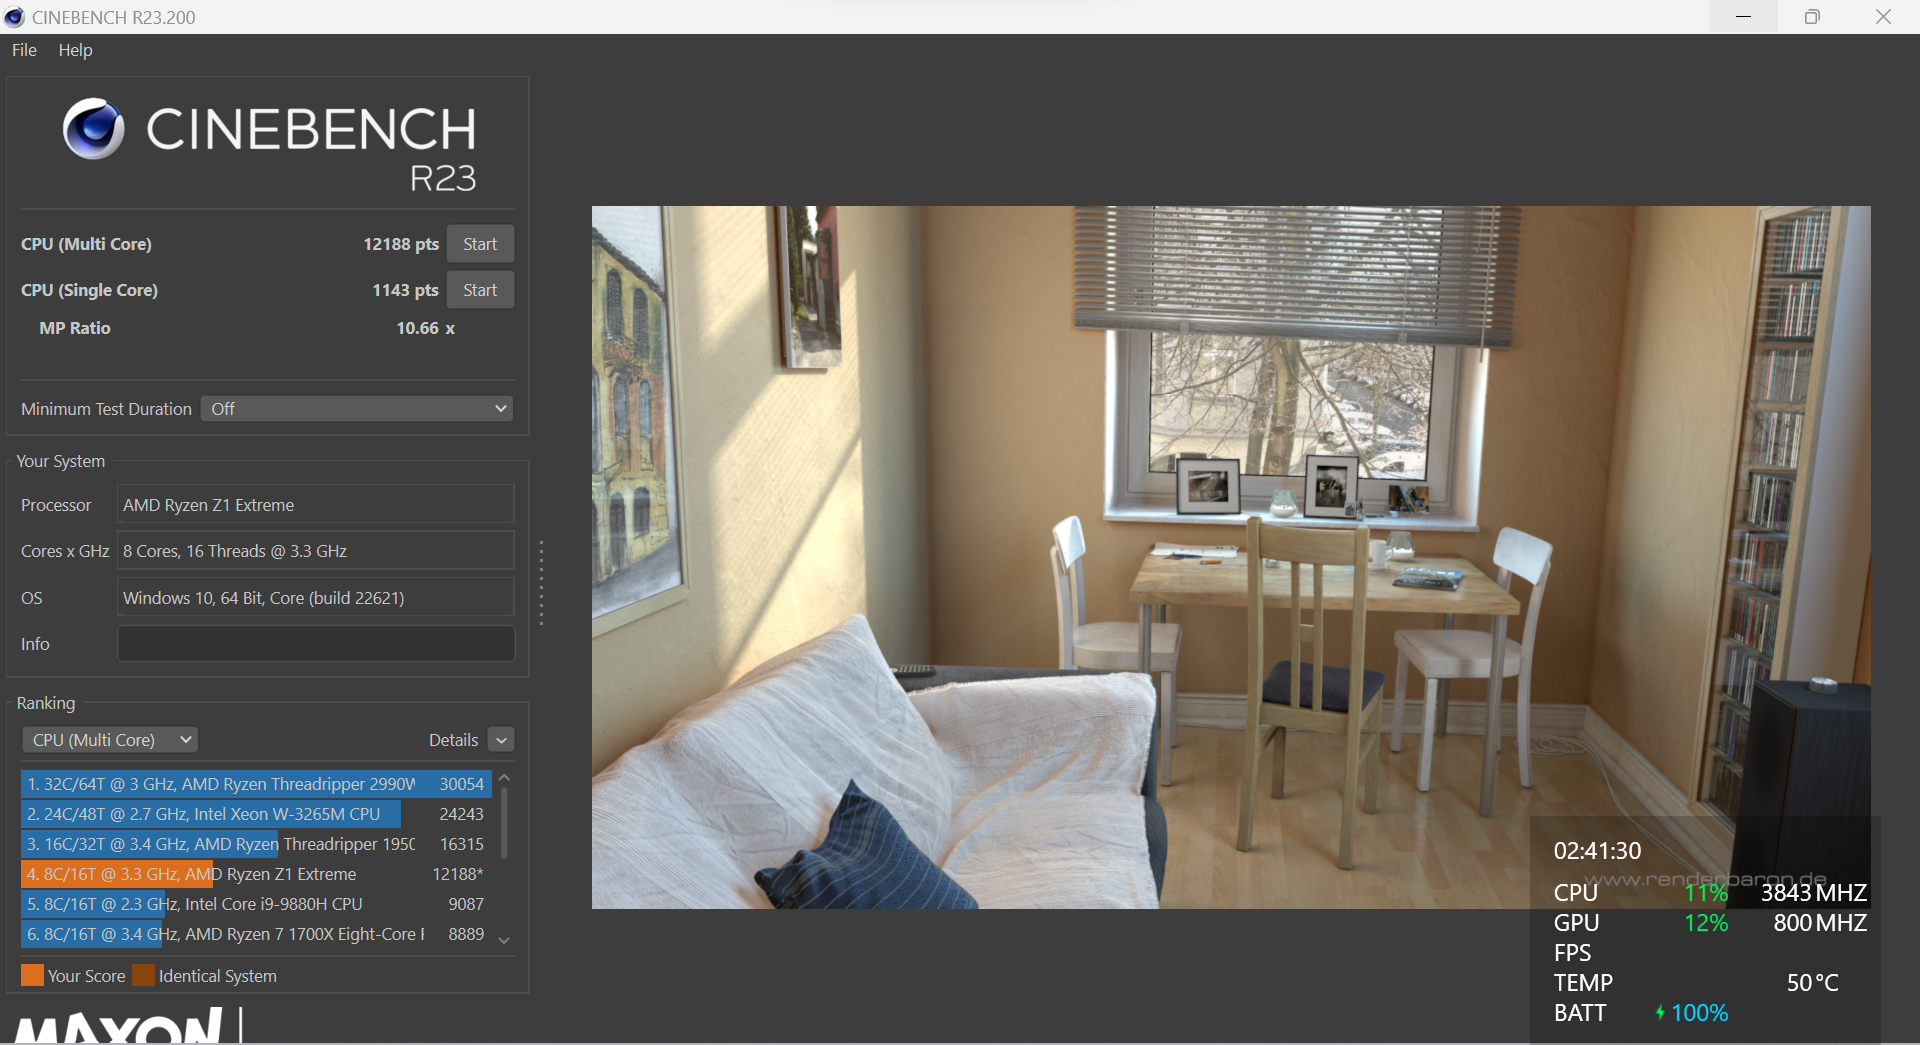The width and height of the screenshot is (1920, 1045).
Task: Click the MP Ratio value 10.66 x
Action: pos(425,328)
